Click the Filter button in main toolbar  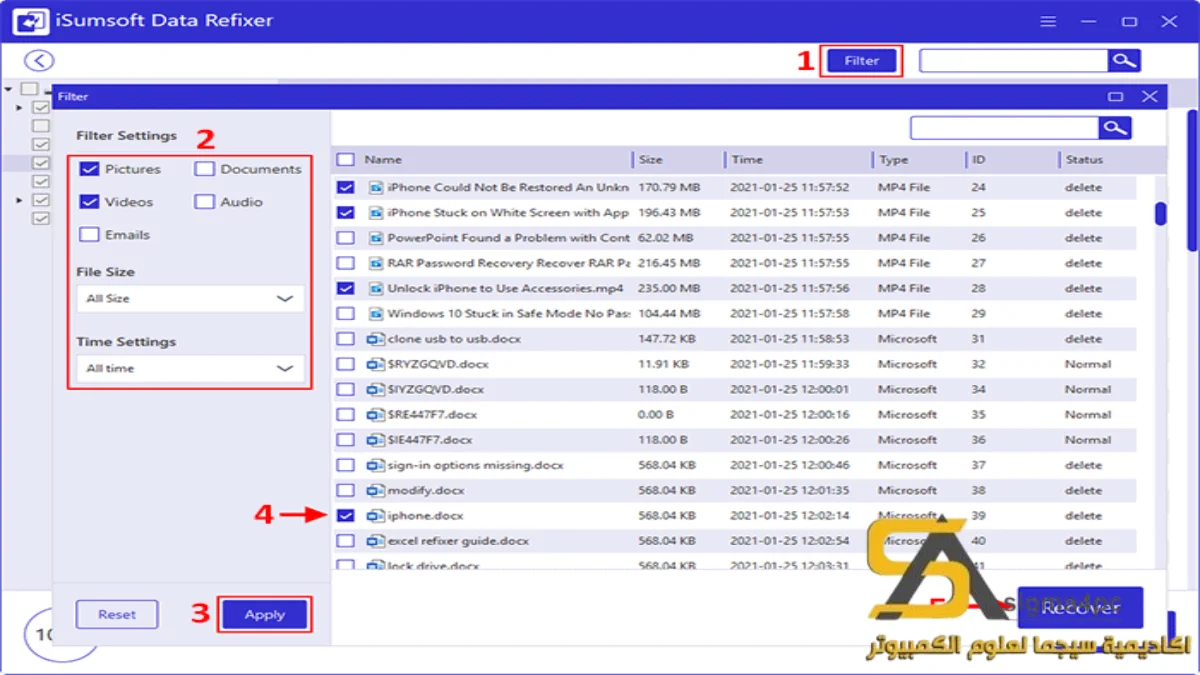[x=861, y=61]
